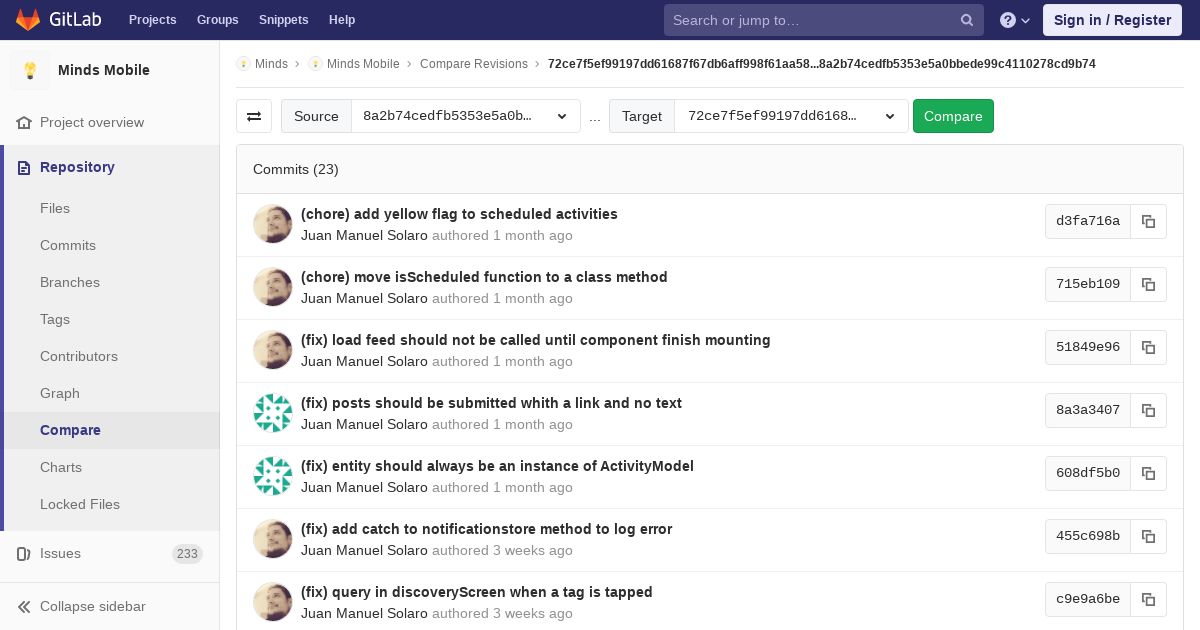The width and height of the screenshot is (1200, 630).
Task: Click avatar beside load feed fix commit
Action: [x=273, y=350]
